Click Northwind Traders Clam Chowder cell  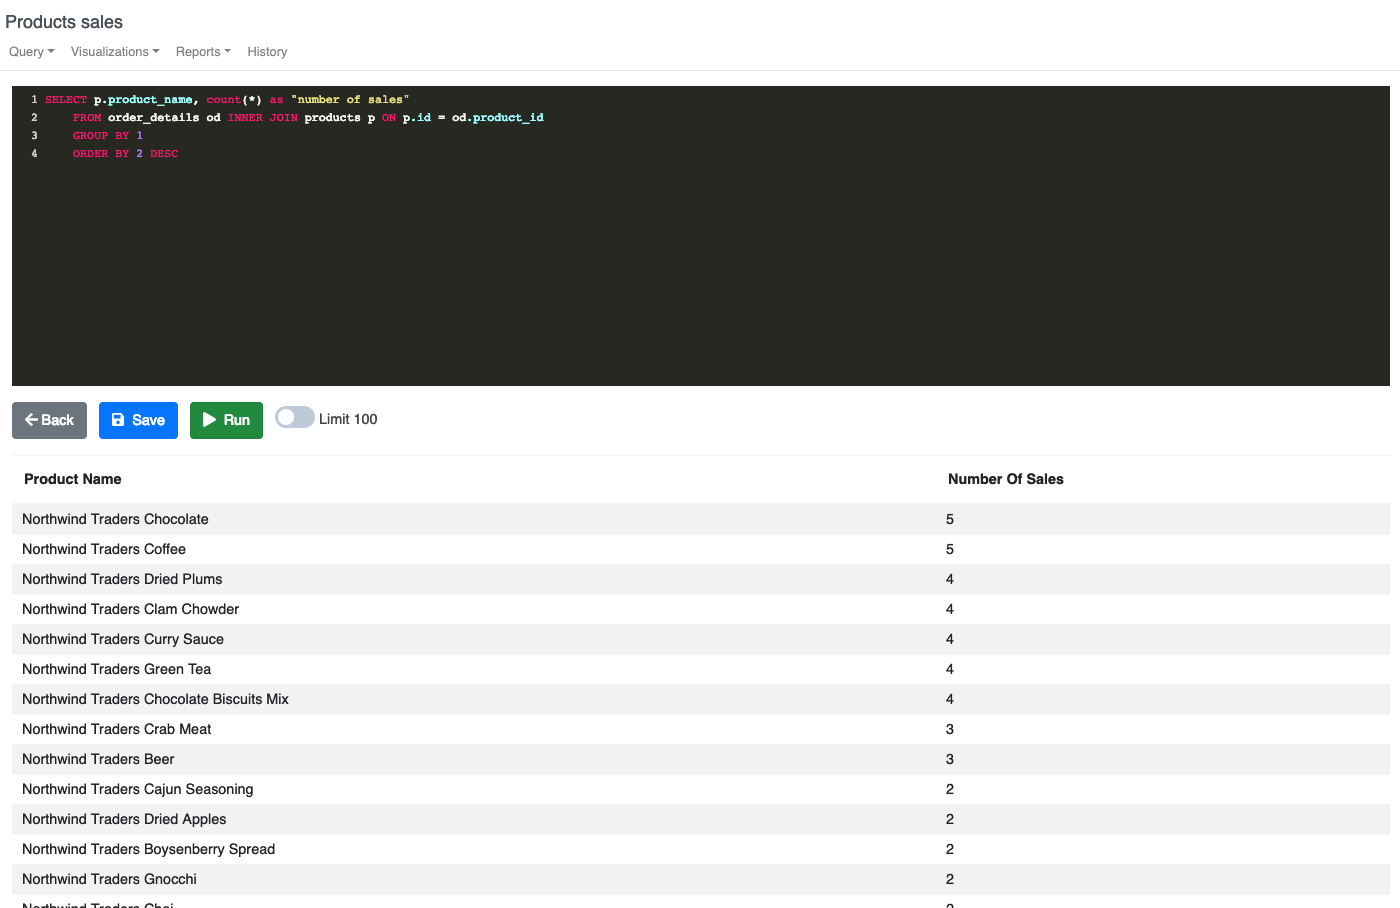(130, 609)
